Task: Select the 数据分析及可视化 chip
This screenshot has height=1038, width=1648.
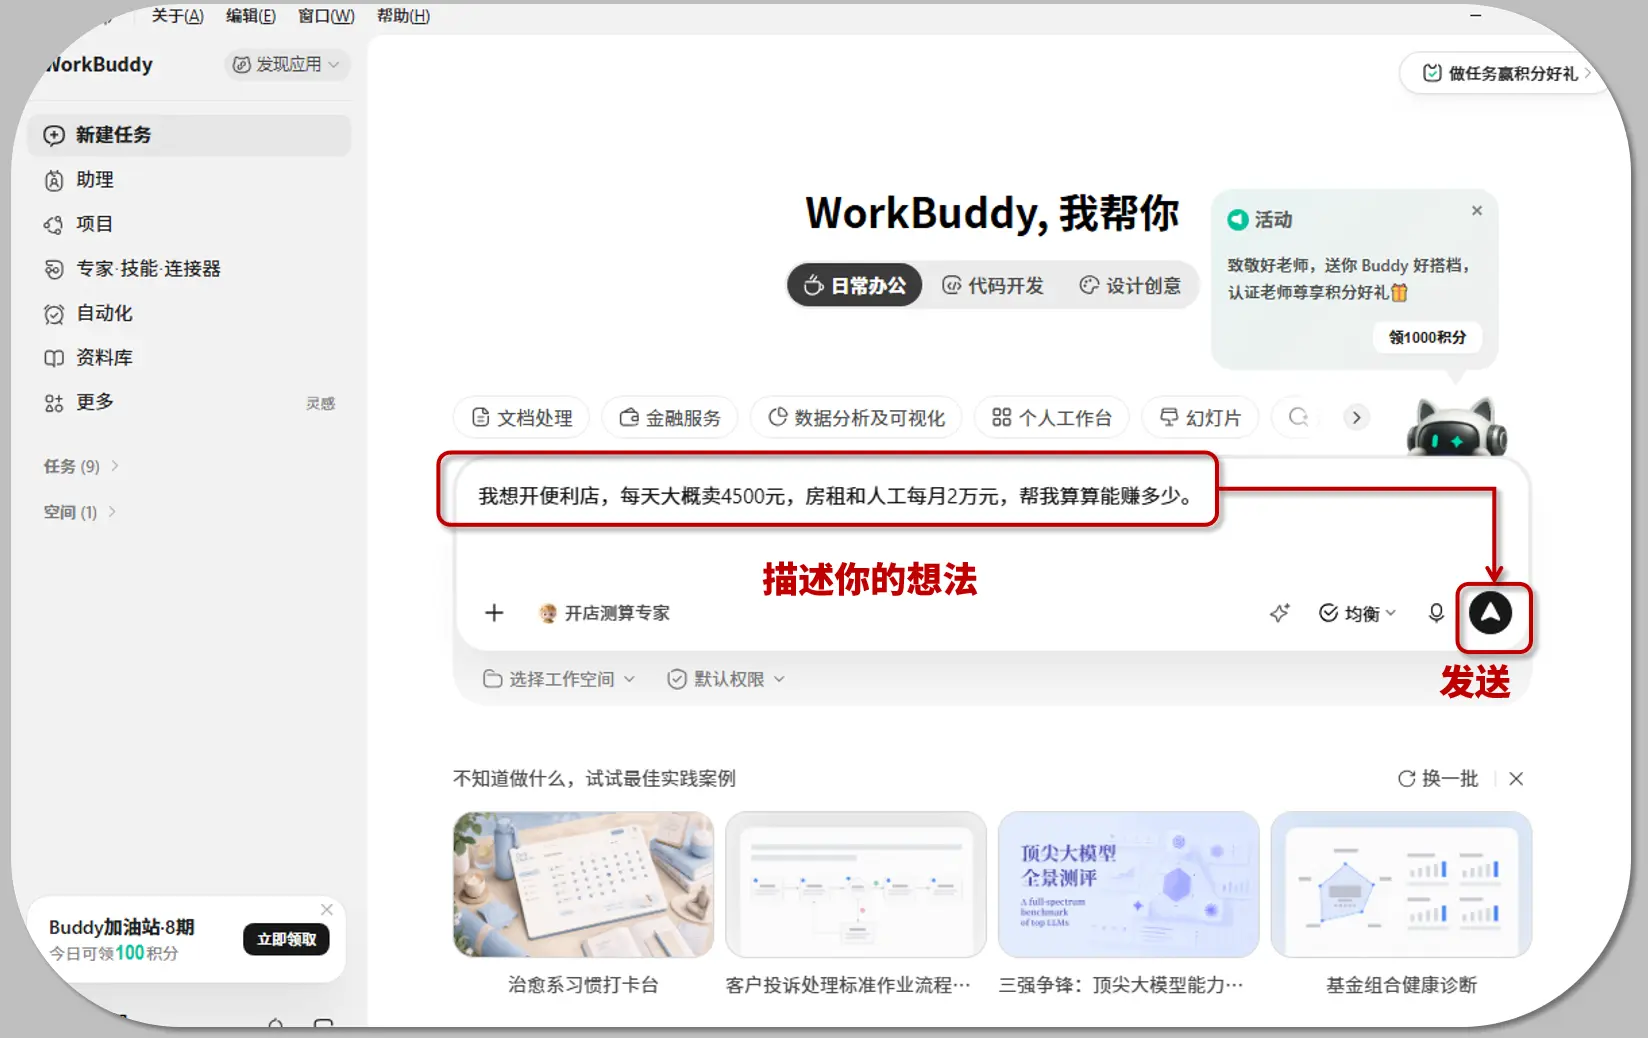Action: point(856,418)
